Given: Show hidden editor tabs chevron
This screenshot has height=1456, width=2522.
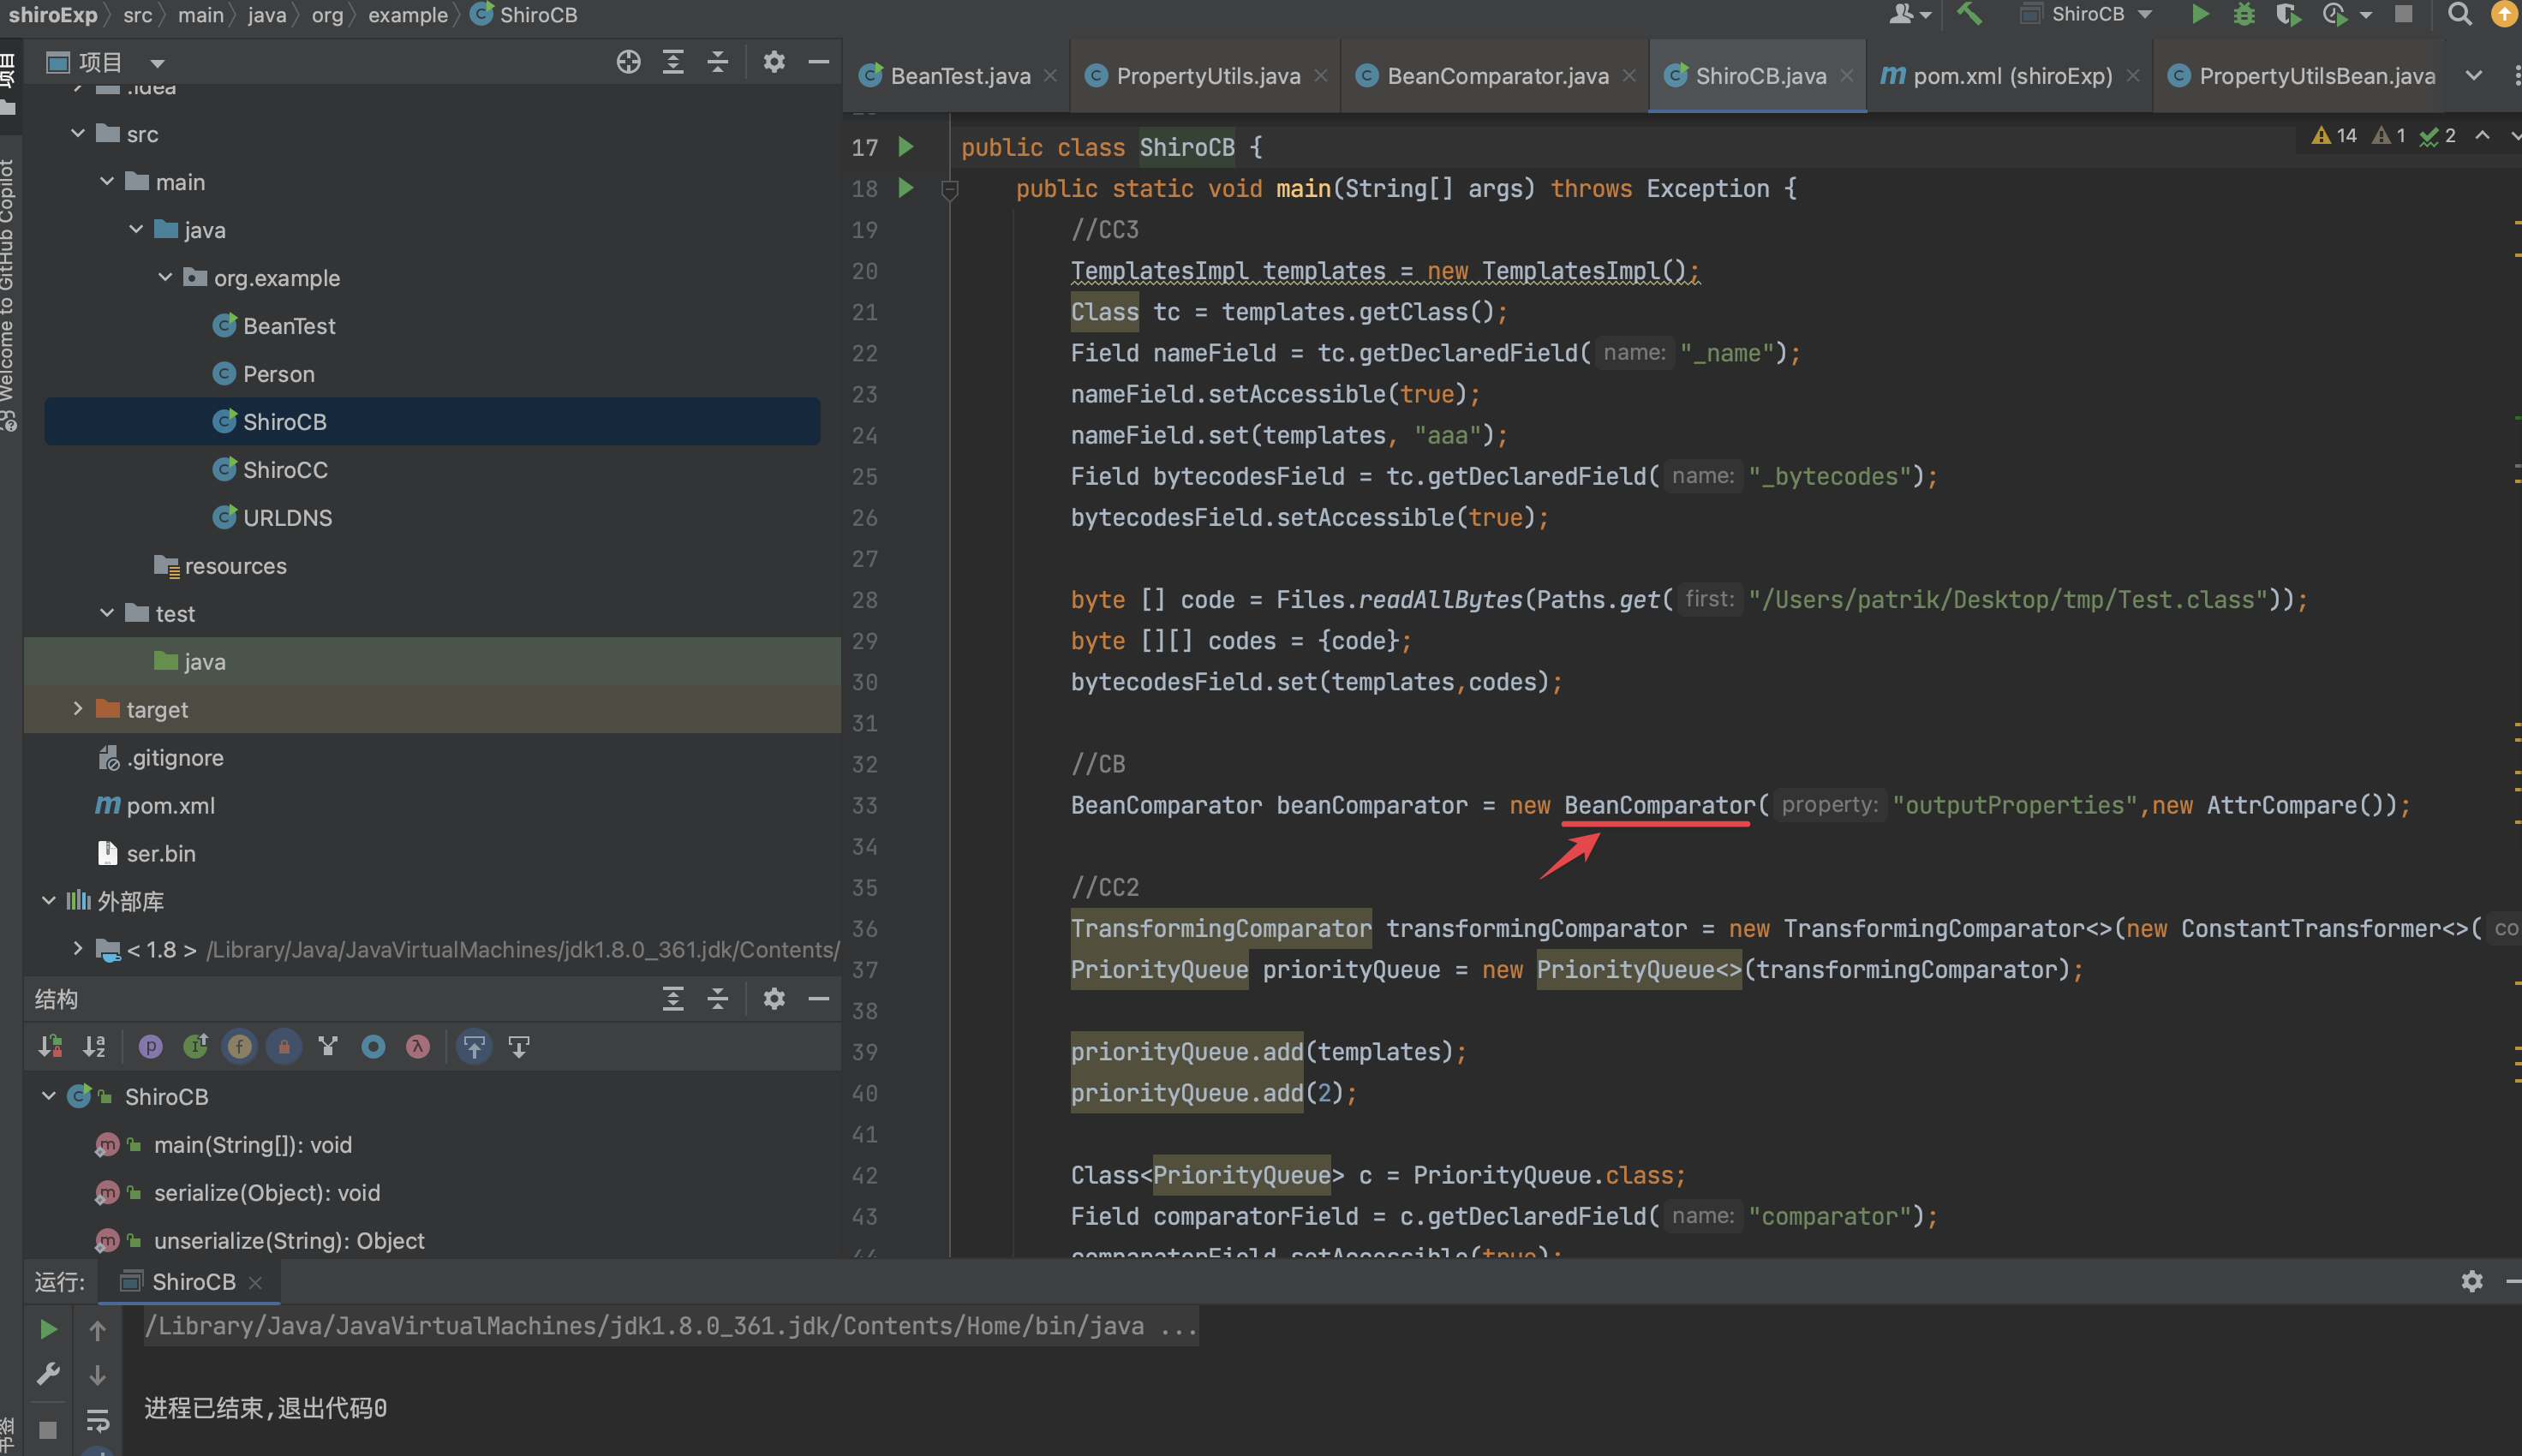Looking at the screenshot, I should (2474, 75).
